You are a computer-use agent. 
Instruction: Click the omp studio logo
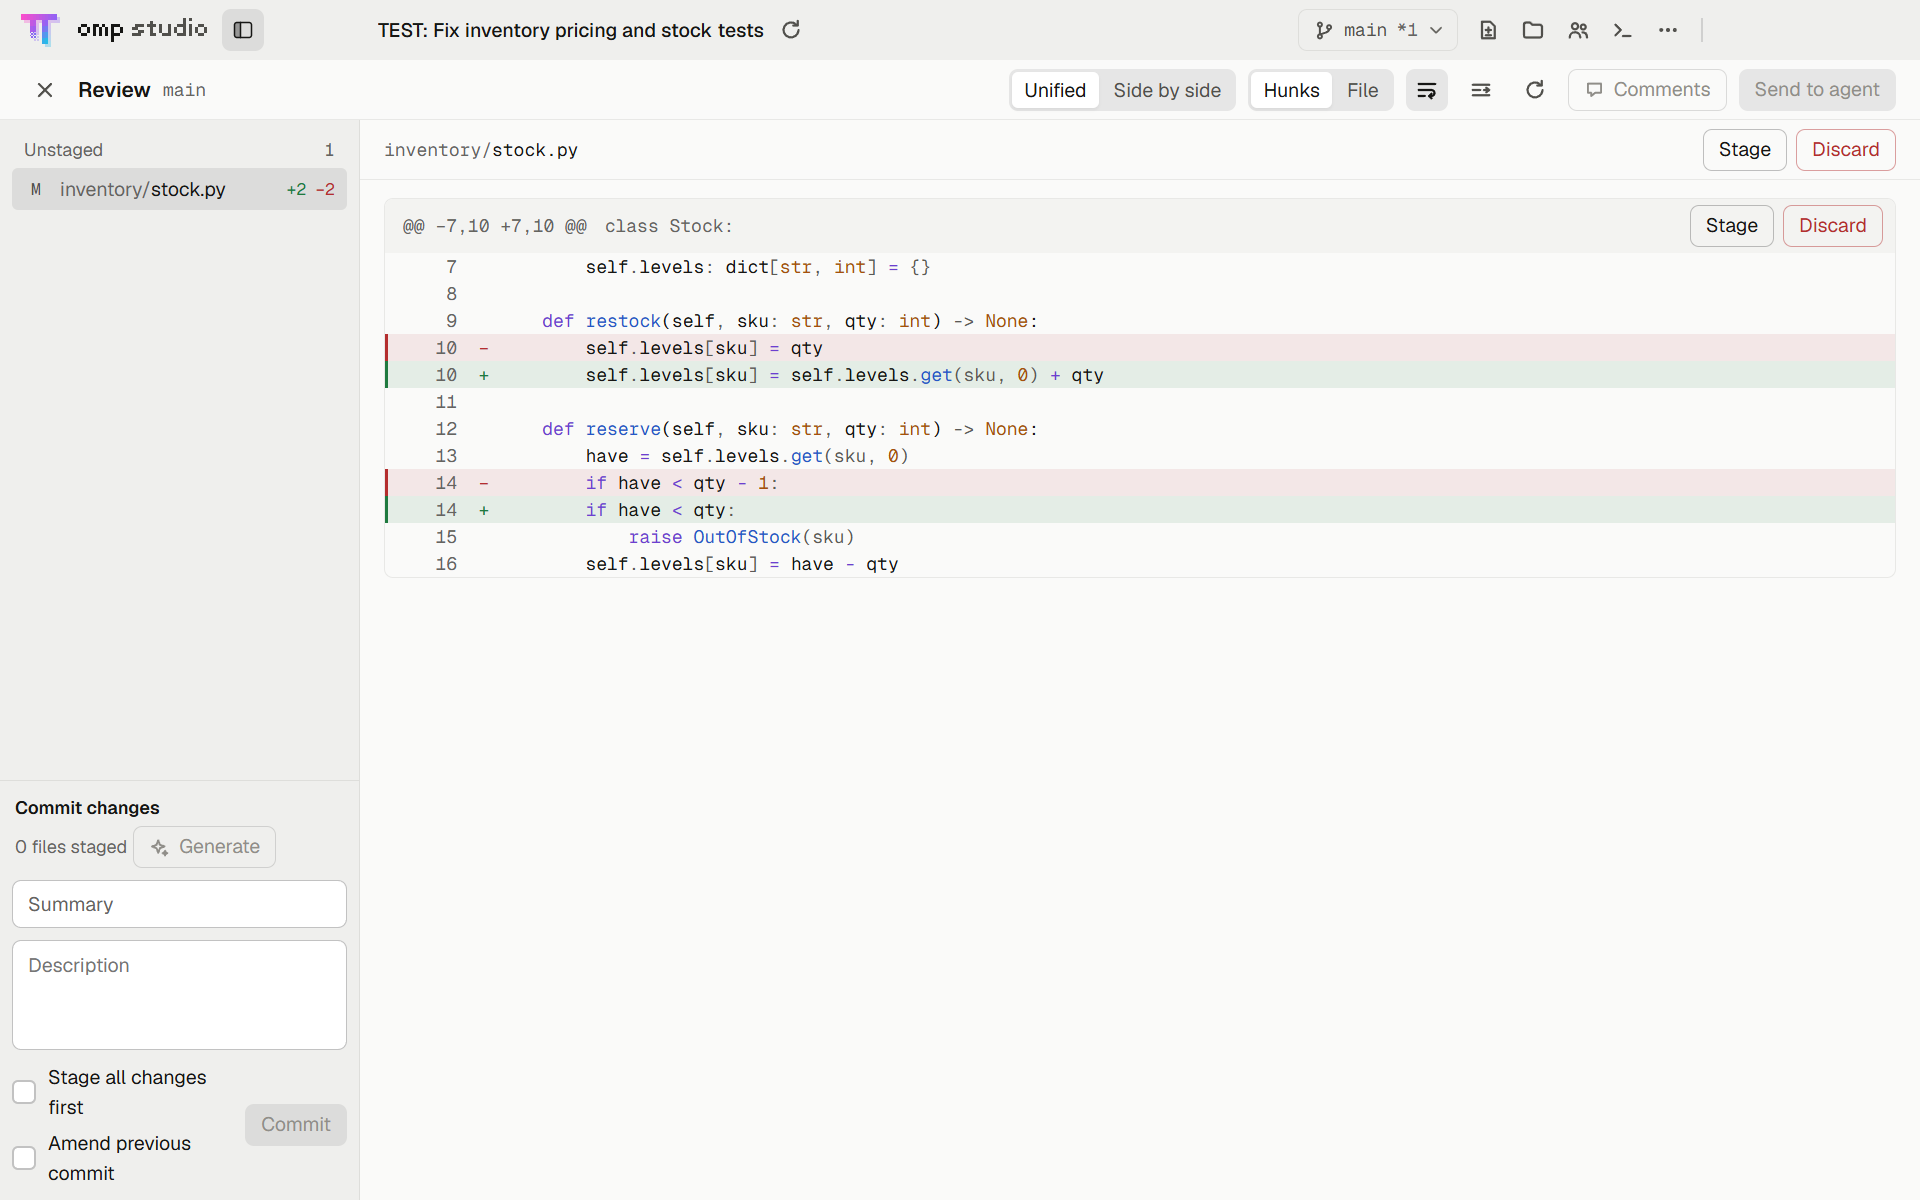pos(114,29)
